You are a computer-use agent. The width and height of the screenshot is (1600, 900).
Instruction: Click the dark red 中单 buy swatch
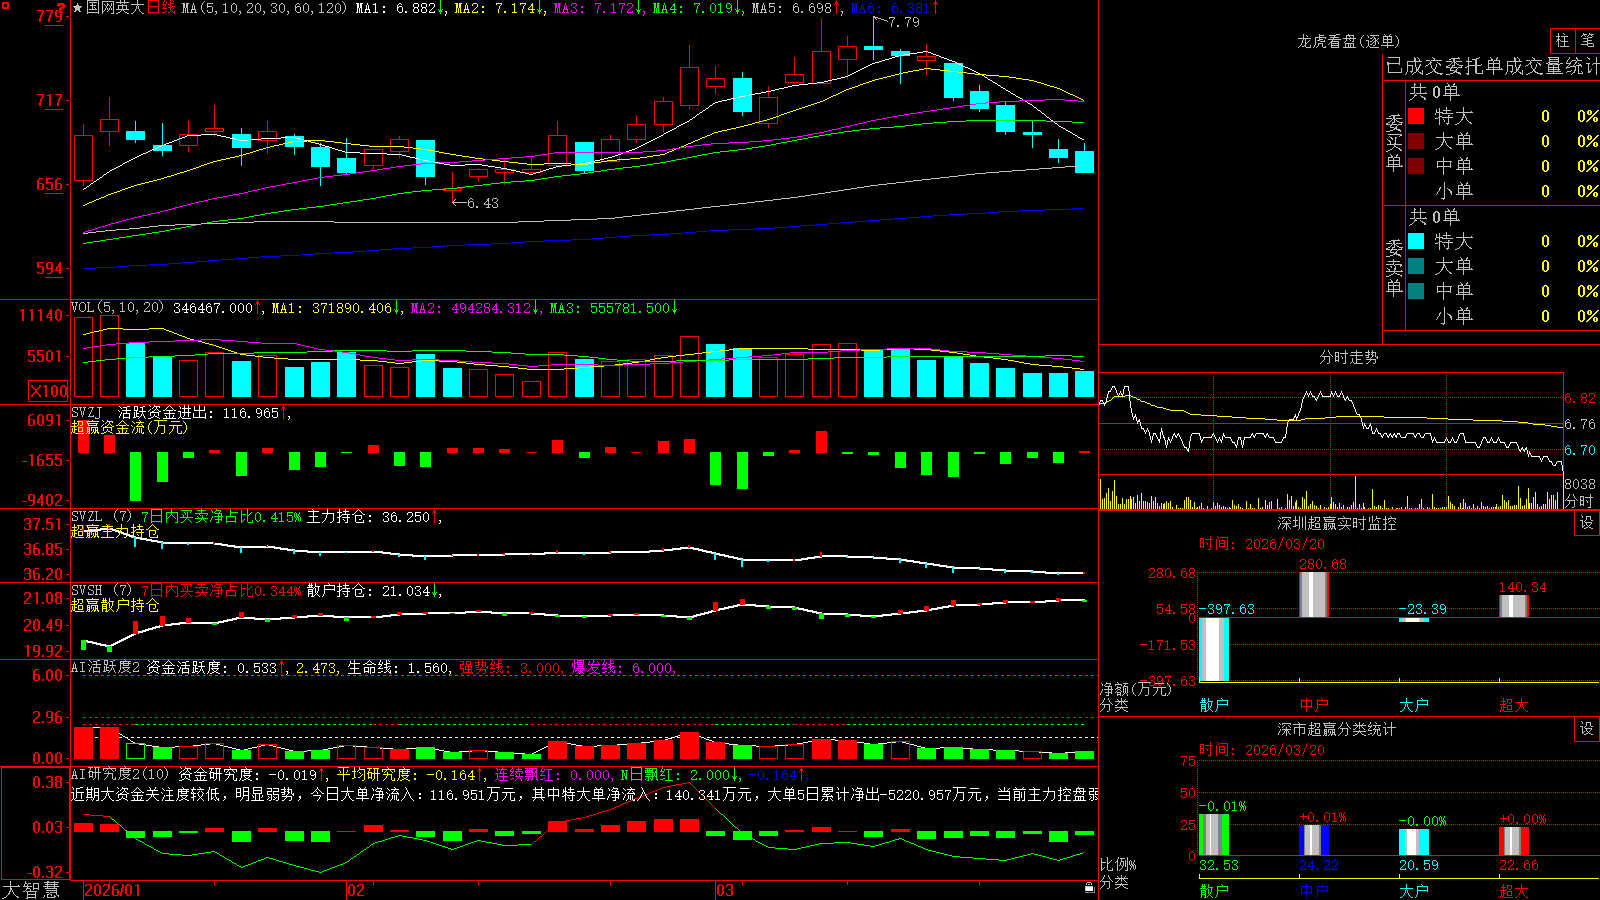[x=1416, y=166]
